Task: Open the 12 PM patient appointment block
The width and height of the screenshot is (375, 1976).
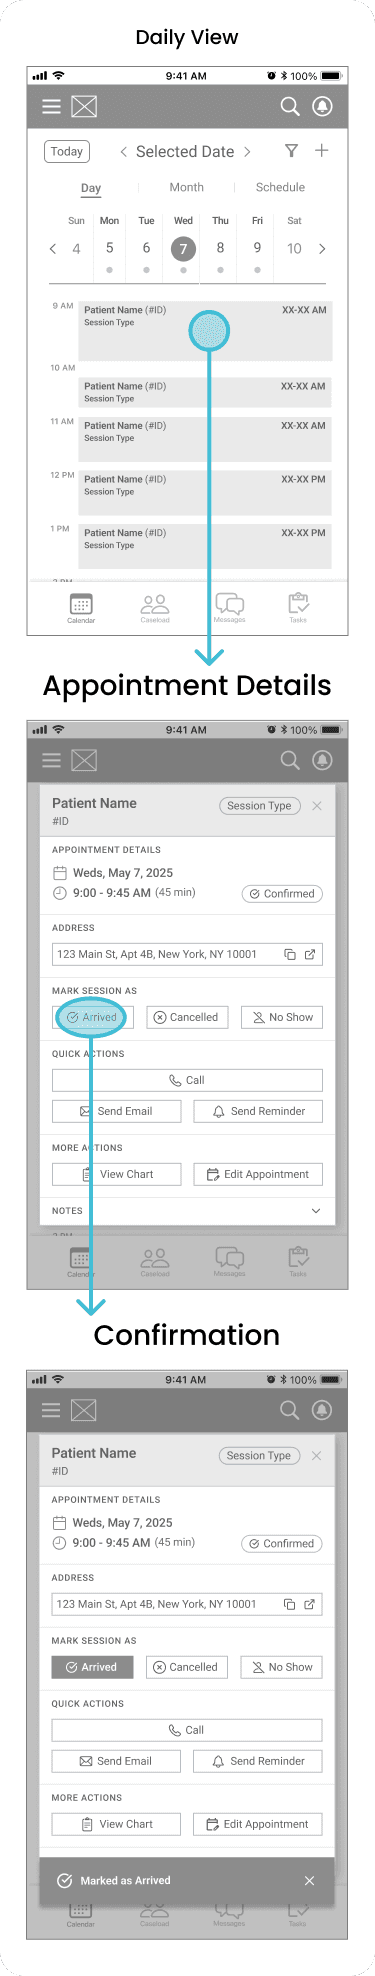Action: [206, 492]
